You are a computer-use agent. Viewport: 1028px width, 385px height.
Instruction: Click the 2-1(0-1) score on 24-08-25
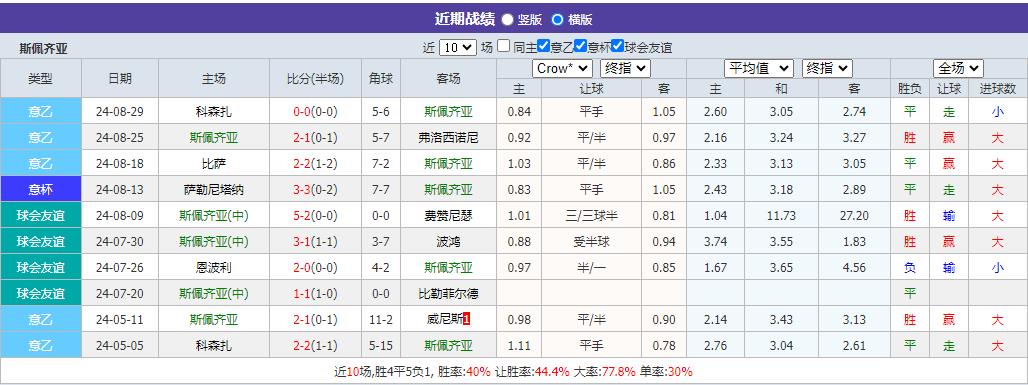tap(315, 138)
